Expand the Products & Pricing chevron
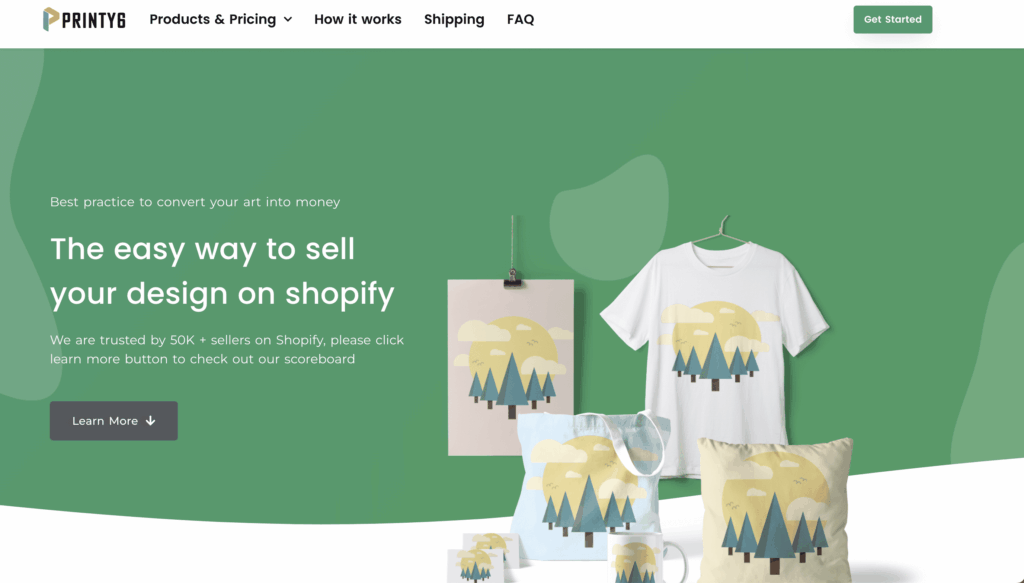 (288, 20)
